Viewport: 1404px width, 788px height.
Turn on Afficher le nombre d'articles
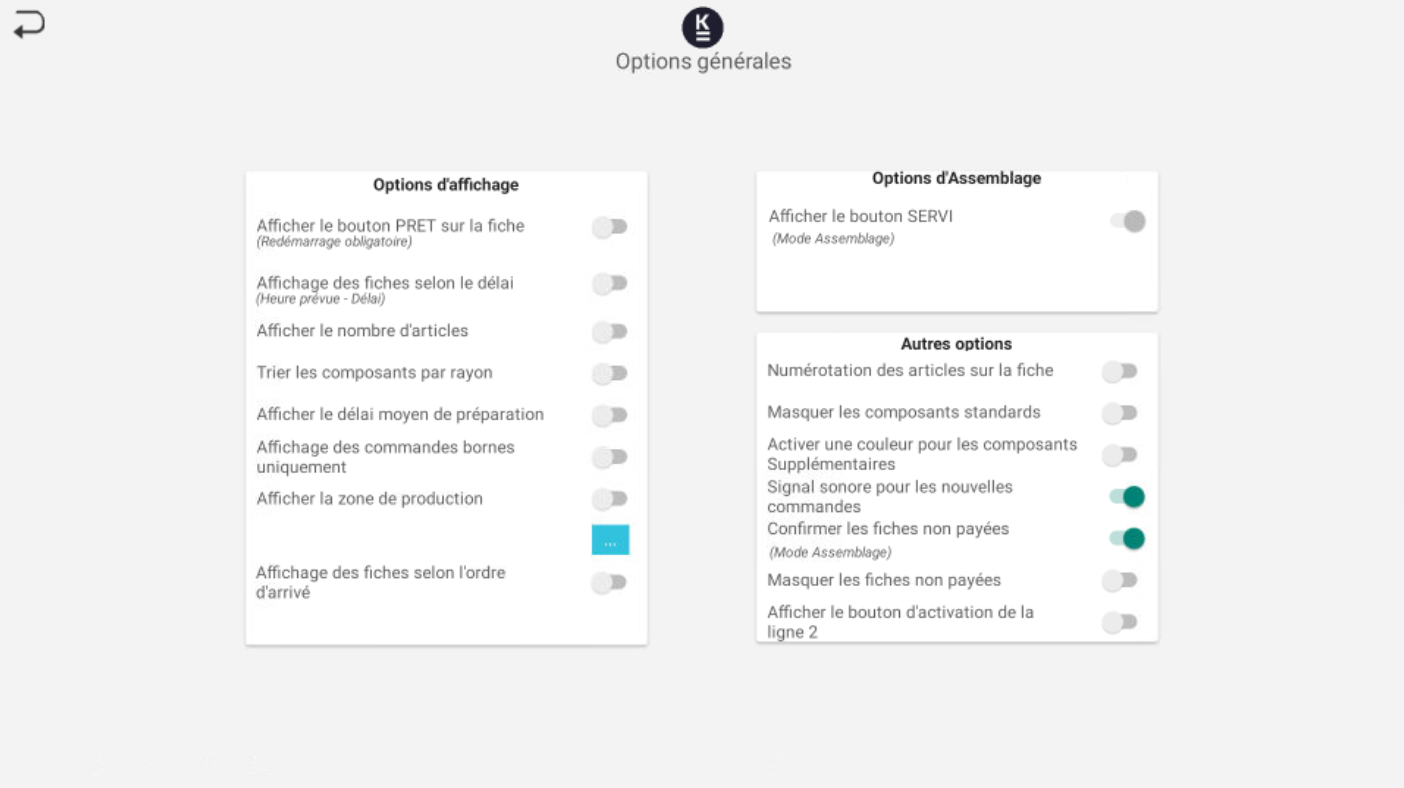click(x=609, y=331)
